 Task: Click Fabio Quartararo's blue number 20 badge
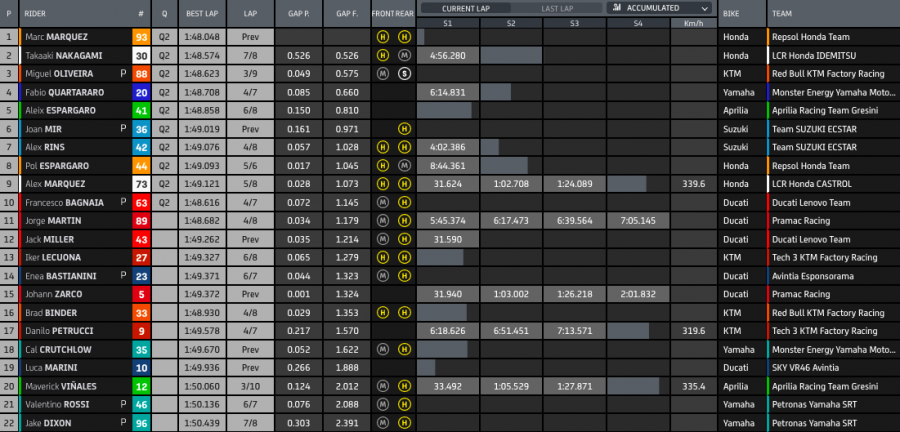pos(142,92)
